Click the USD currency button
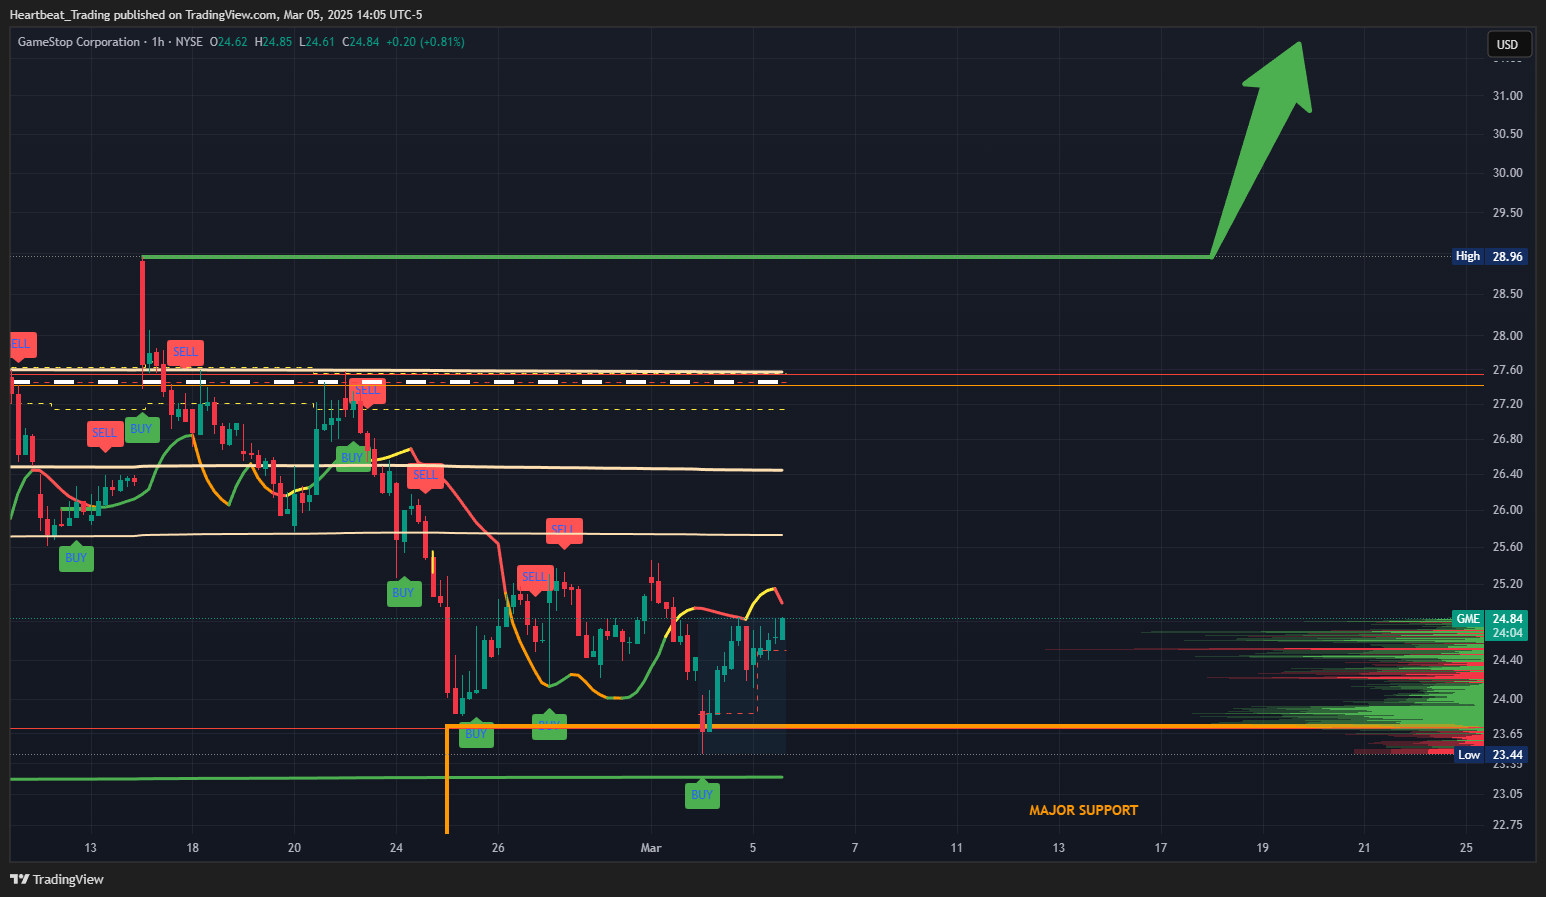This screenshot has width=1546, height=897. [x=1507, y=44]
